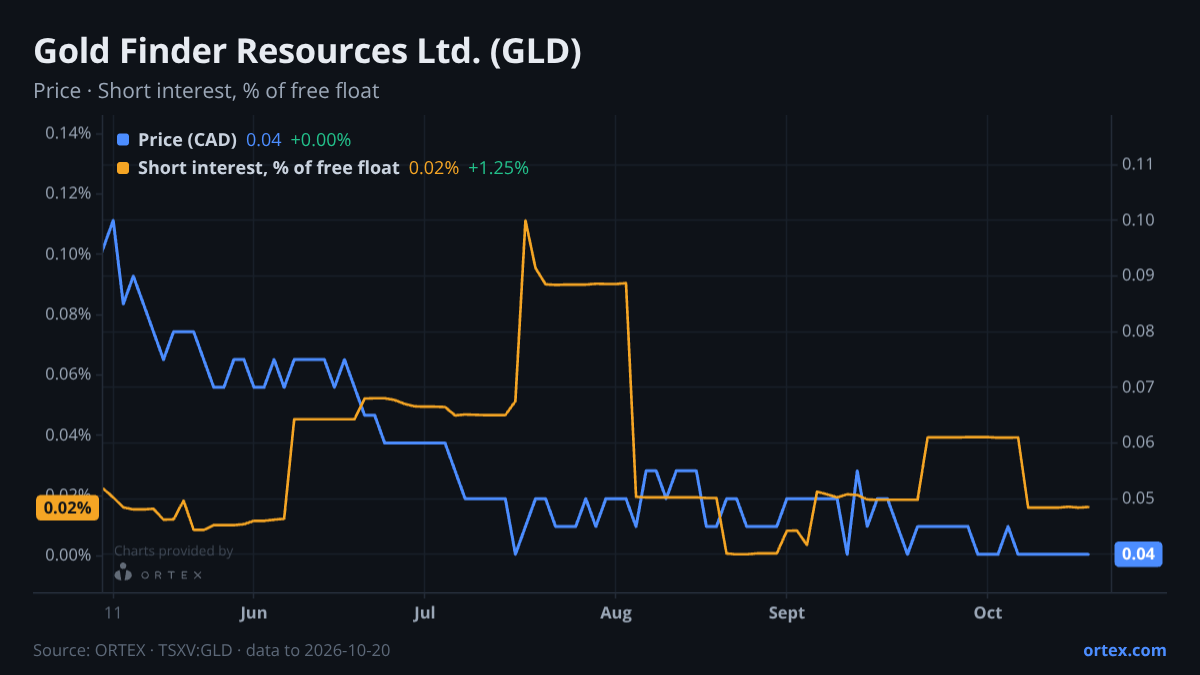Click the Sept x-axis label

click(x=787, y=613)
